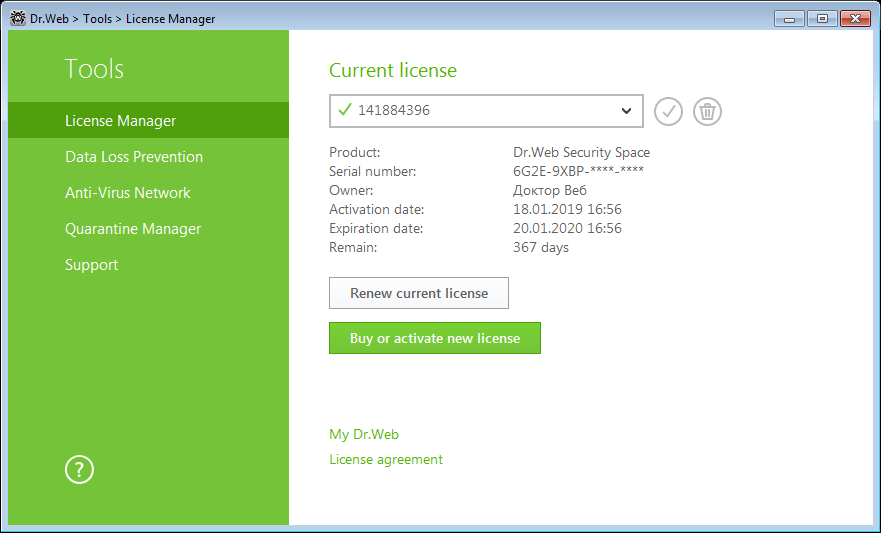
Task: Click Renew current license button
Action: pyautogui.click(x=419, y=293)
